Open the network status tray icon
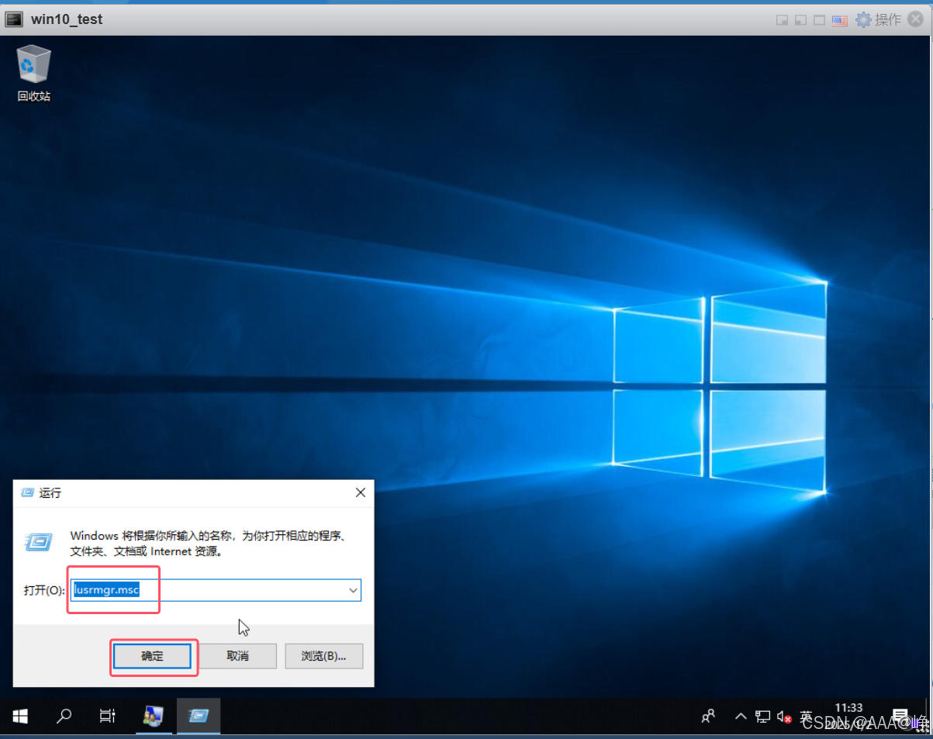Screen dimensions: 933x739 coord(763,716)
